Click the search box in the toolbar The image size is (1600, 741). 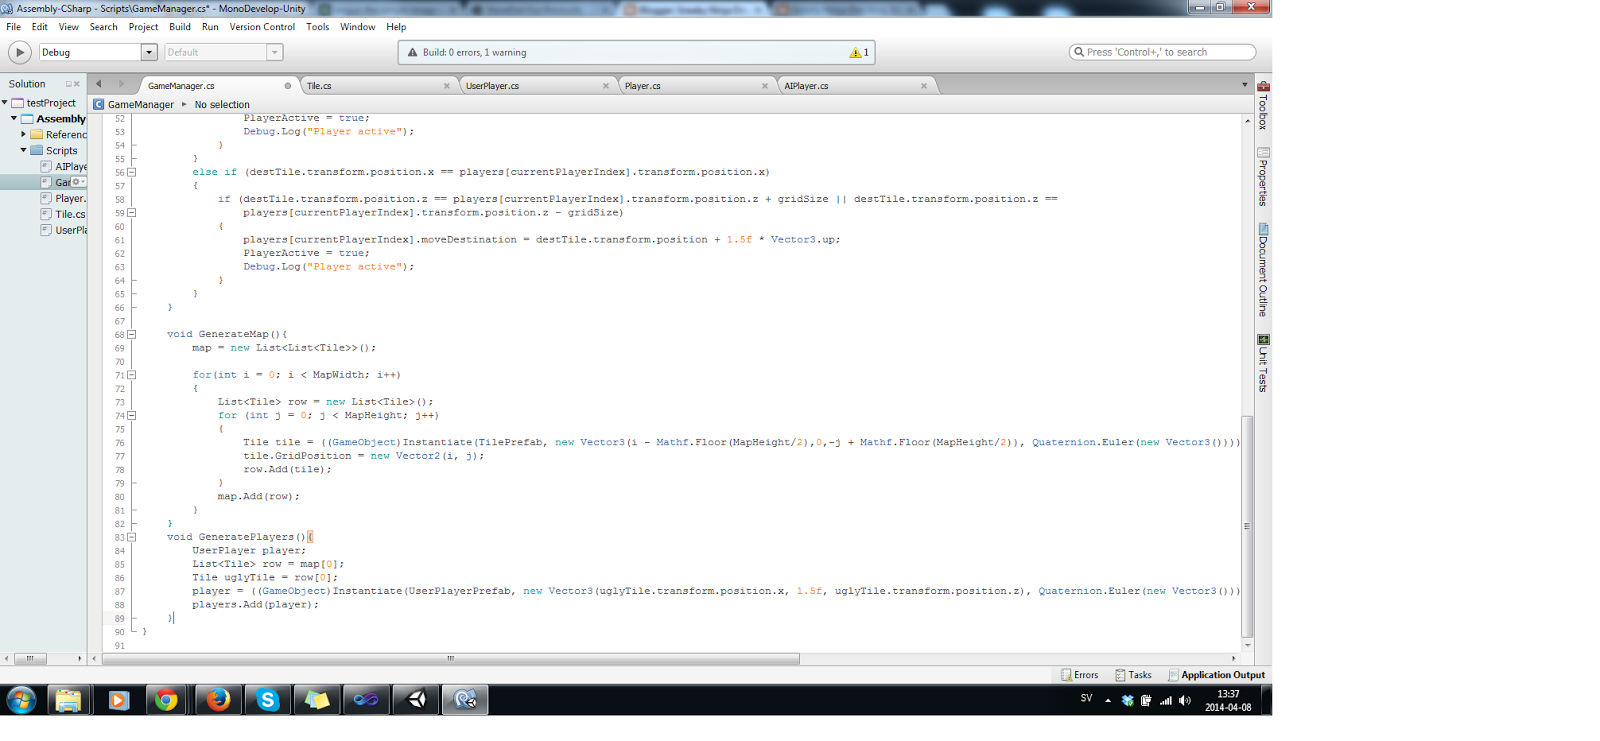click(x=1162, y=52)
